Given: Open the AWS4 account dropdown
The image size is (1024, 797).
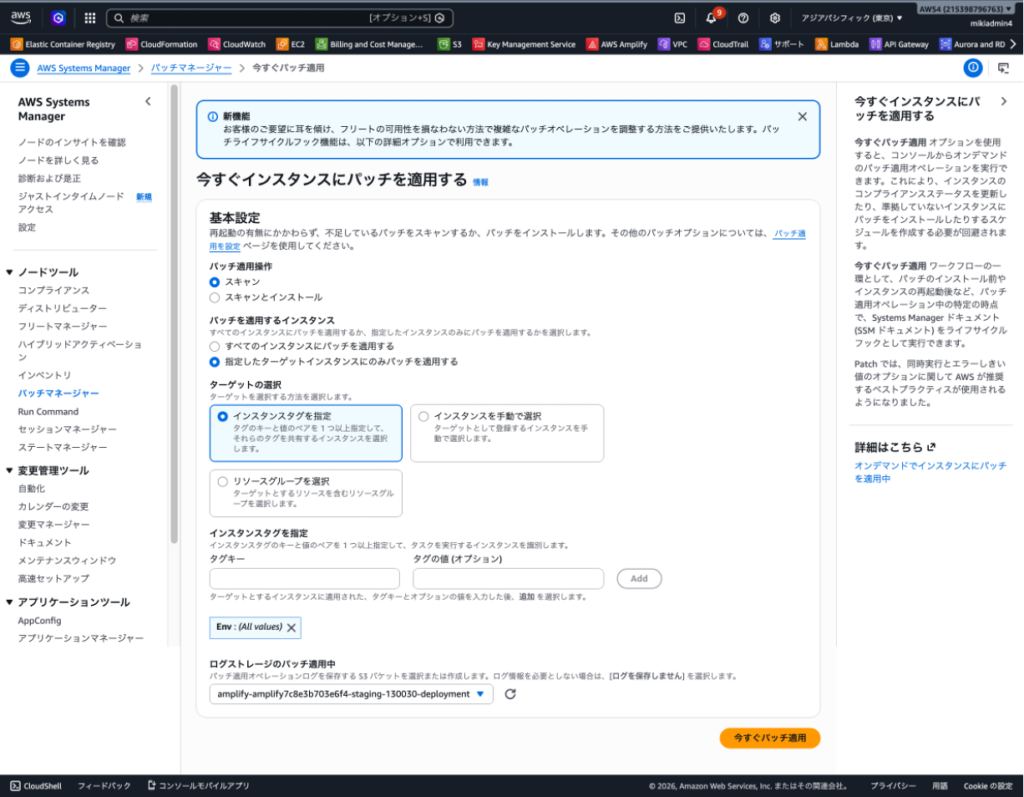Looking at the screenshot, I should tap(967, 9).
